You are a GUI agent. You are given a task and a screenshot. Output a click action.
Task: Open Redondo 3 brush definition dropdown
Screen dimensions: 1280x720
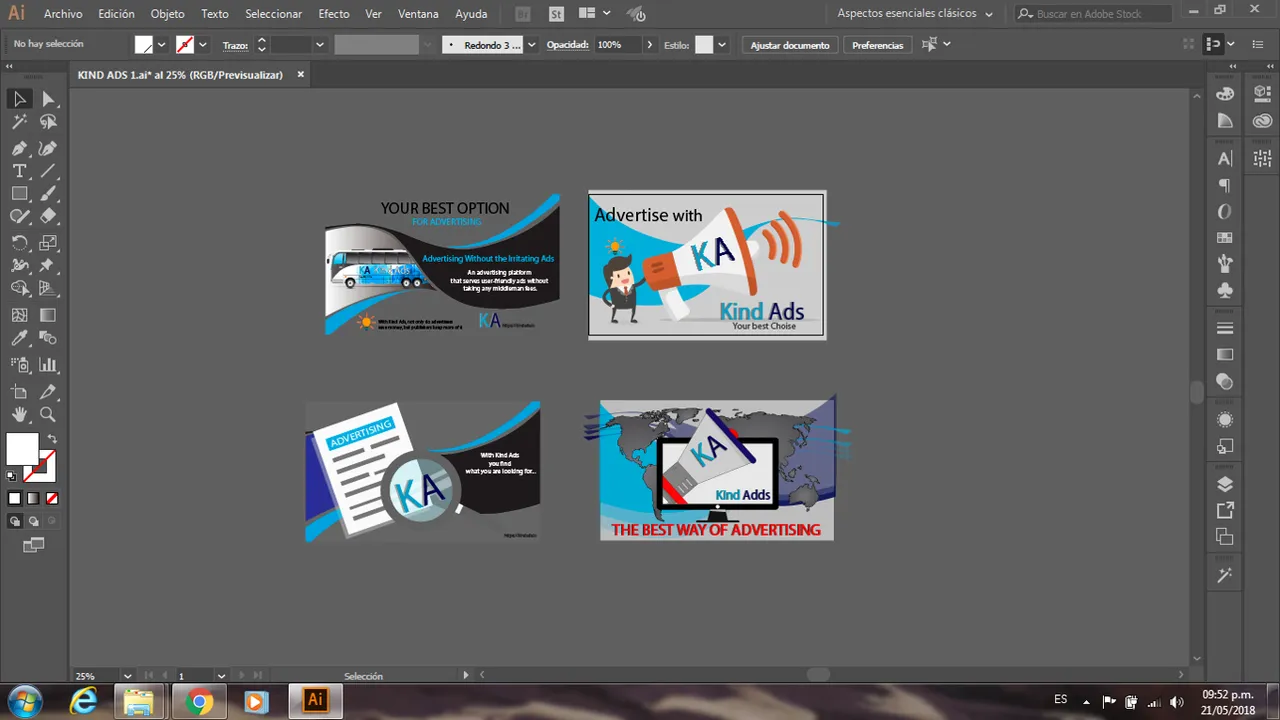[531, 45]
